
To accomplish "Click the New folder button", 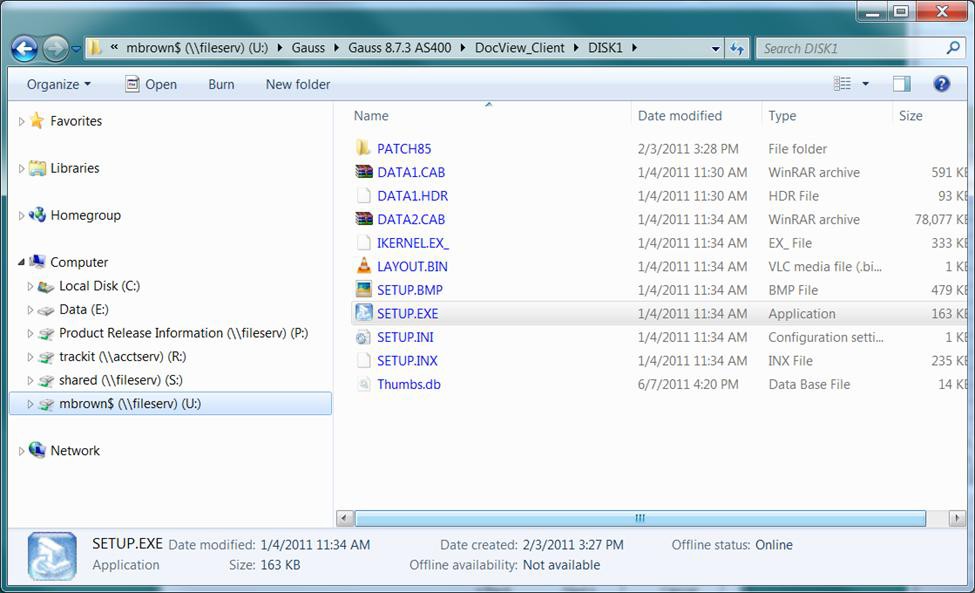I will point(297,84).
